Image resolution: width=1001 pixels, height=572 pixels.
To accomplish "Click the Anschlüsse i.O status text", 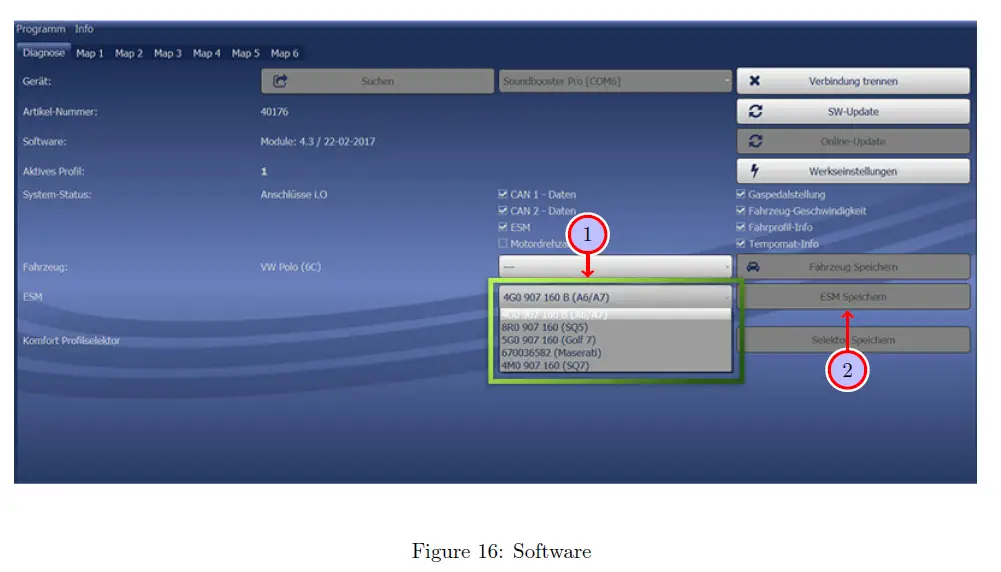I will tap(294, 195).
